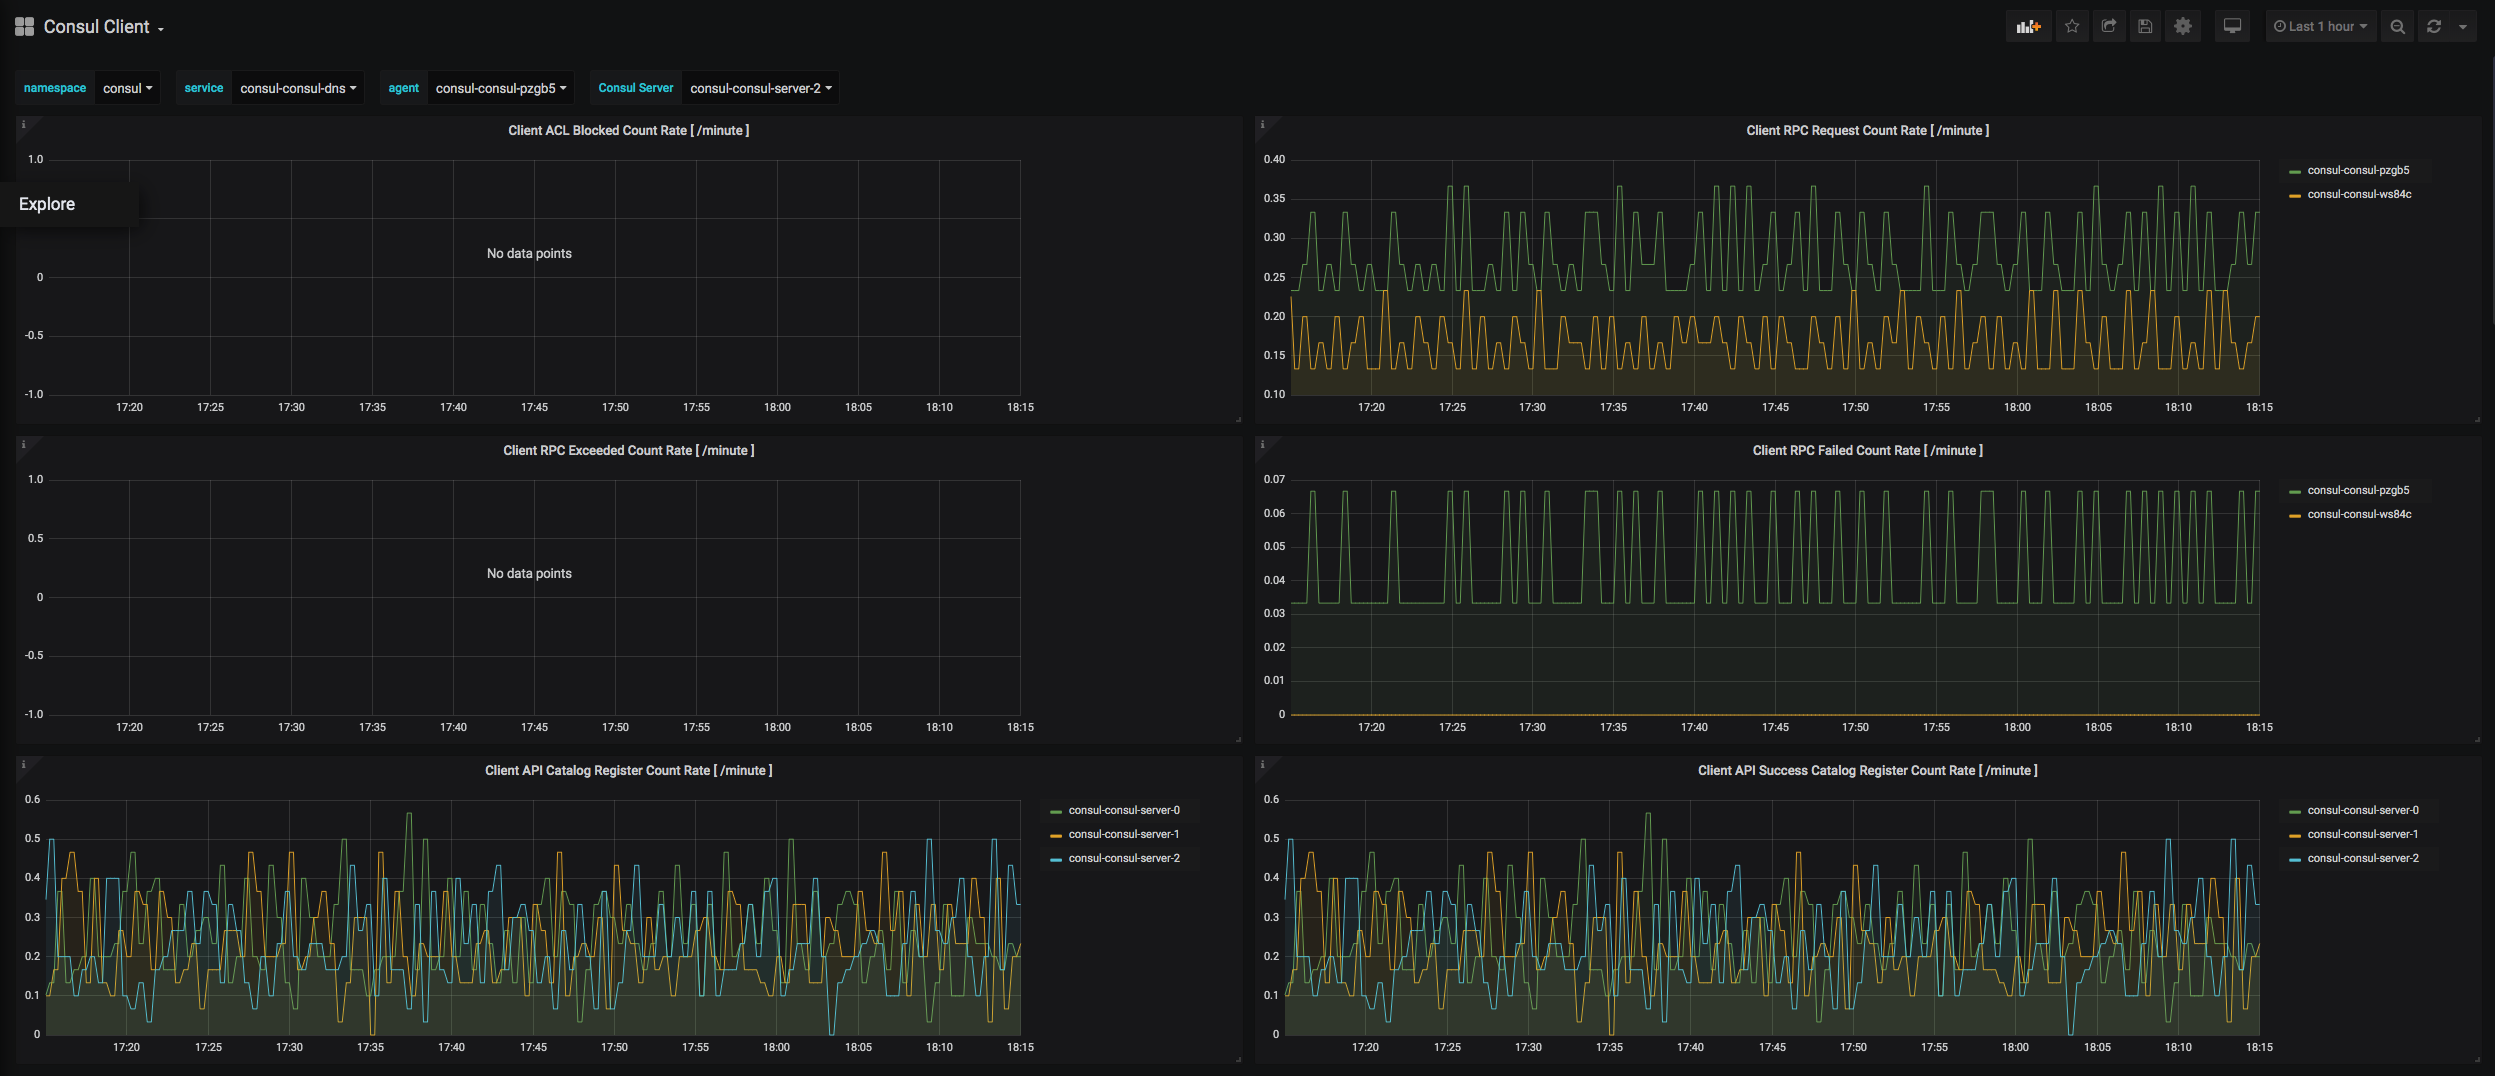The width and height of the screenshot is (2495, 1076).
Task: Zoom out time range with magnifier icon
Action: [x=2397, y=27]
